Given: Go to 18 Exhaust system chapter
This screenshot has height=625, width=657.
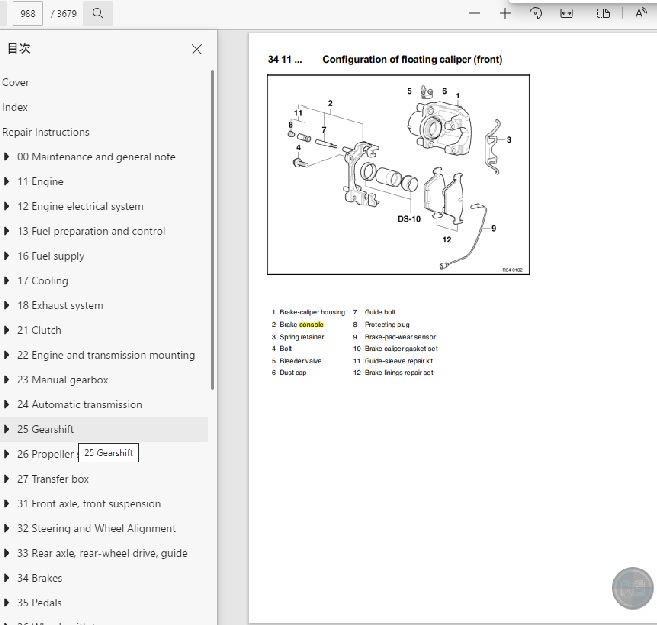Looking at the screenshot, I should point(60,305).
